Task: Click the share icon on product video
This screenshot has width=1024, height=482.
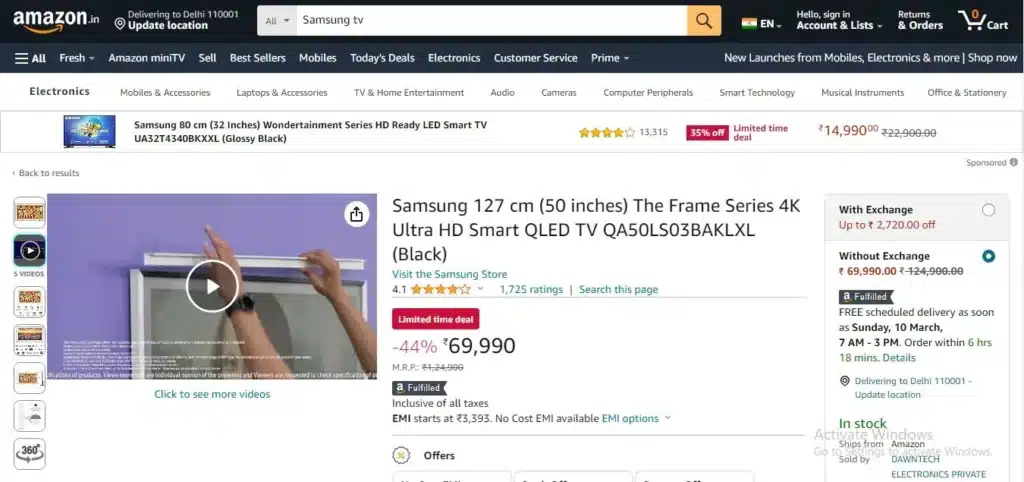Action: [356, 214]
